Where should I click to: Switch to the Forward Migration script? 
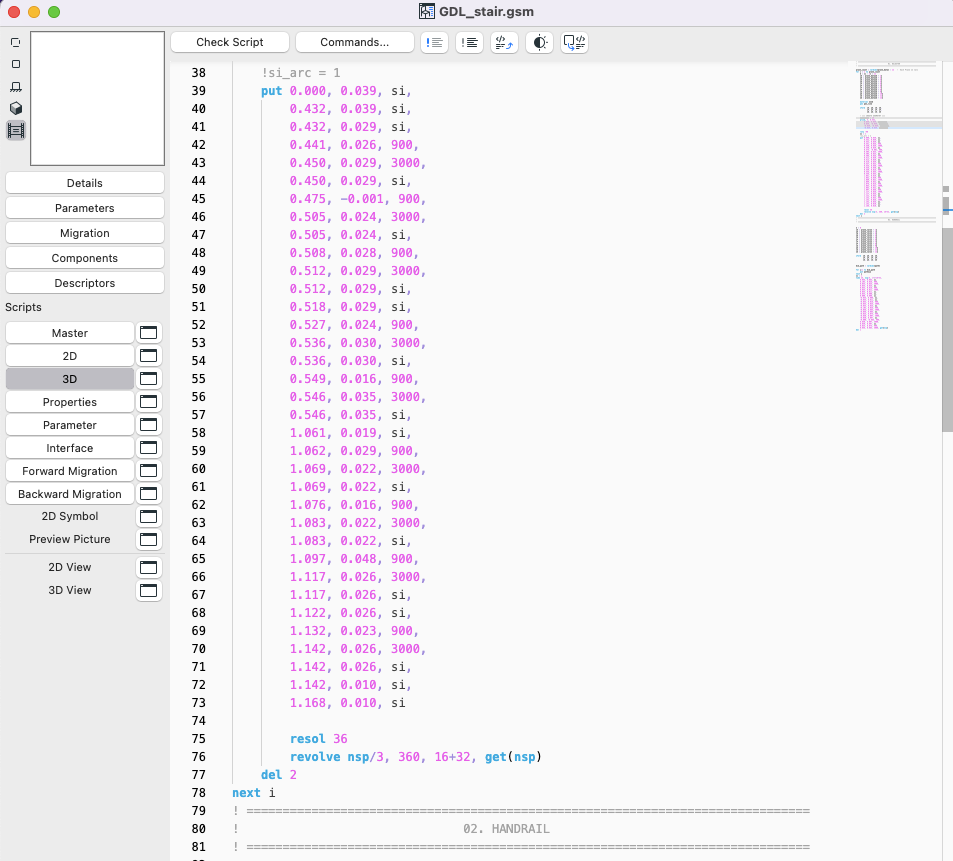click(x=70, y=471)
